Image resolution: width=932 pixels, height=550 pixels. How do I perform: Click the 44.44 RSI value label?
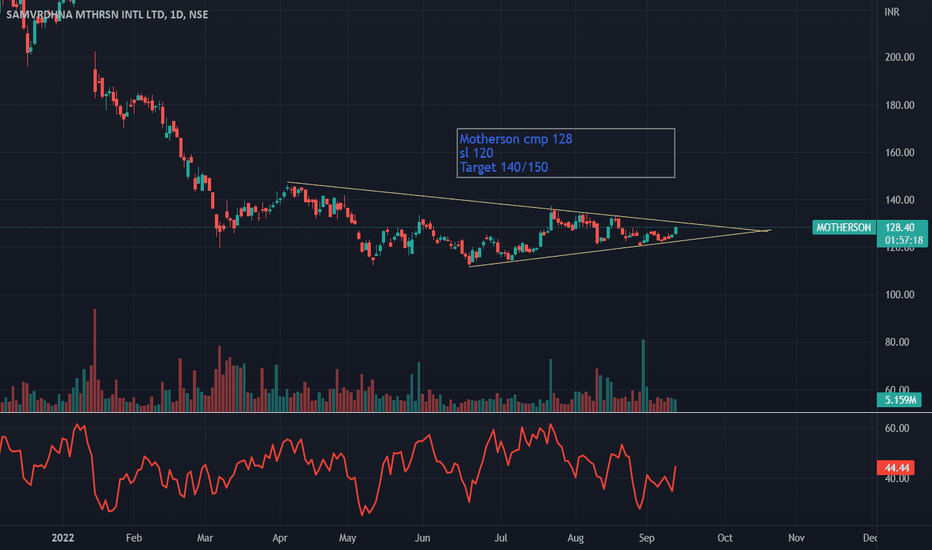pyautogui.click(x=896, y=467)
